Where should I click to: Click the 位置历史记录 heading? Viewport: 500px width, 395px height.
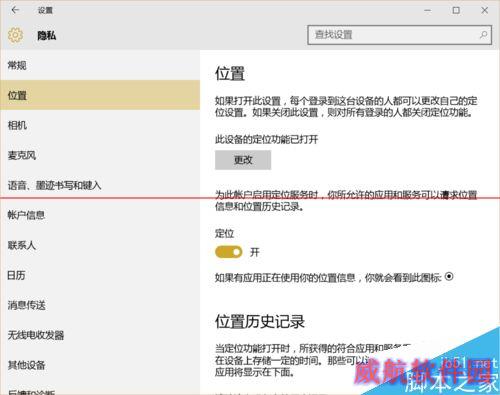click(x=260, y=322)
